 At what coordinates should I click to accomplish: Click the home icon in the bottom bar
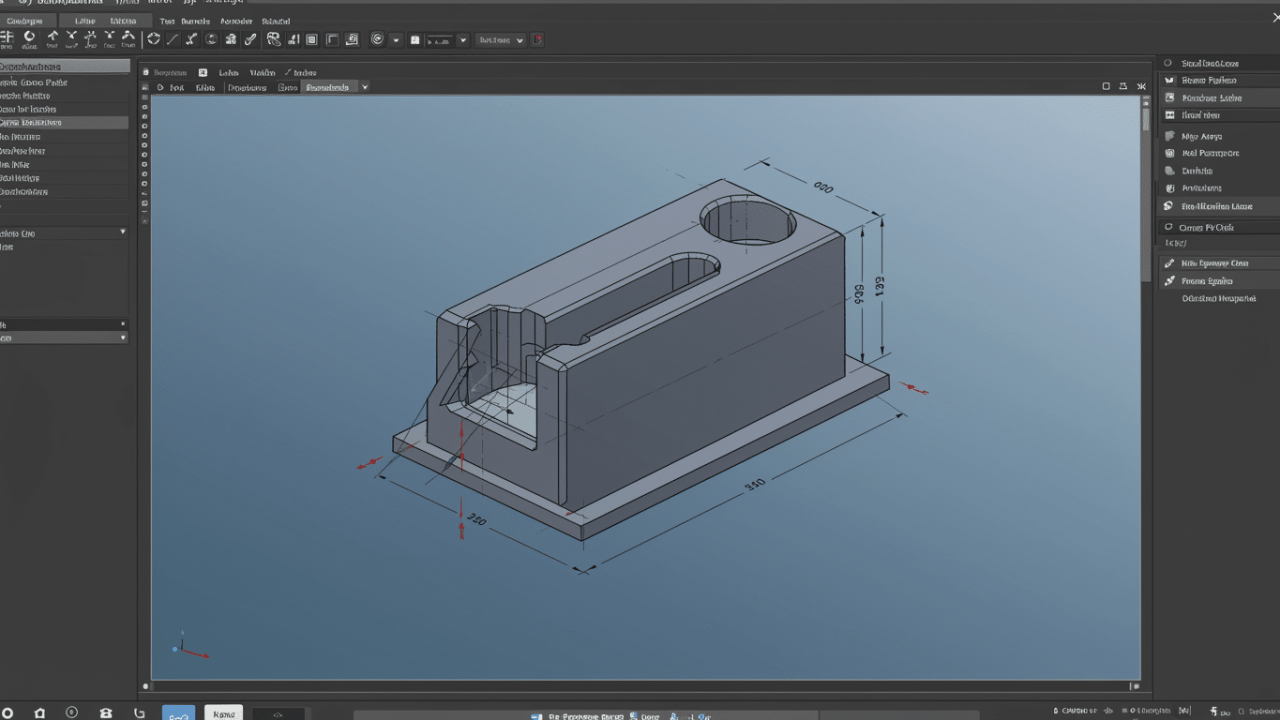click(x=40, y=713)
